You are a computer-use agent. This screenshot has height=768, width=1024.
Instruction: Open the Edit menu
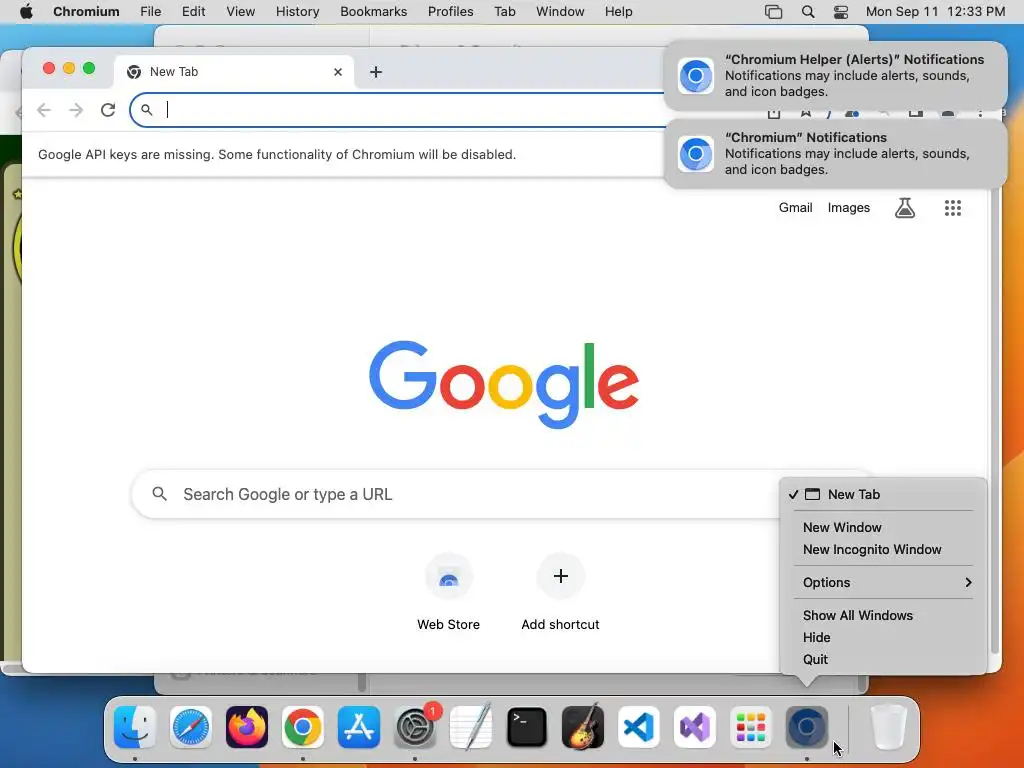tap(193, 12)
